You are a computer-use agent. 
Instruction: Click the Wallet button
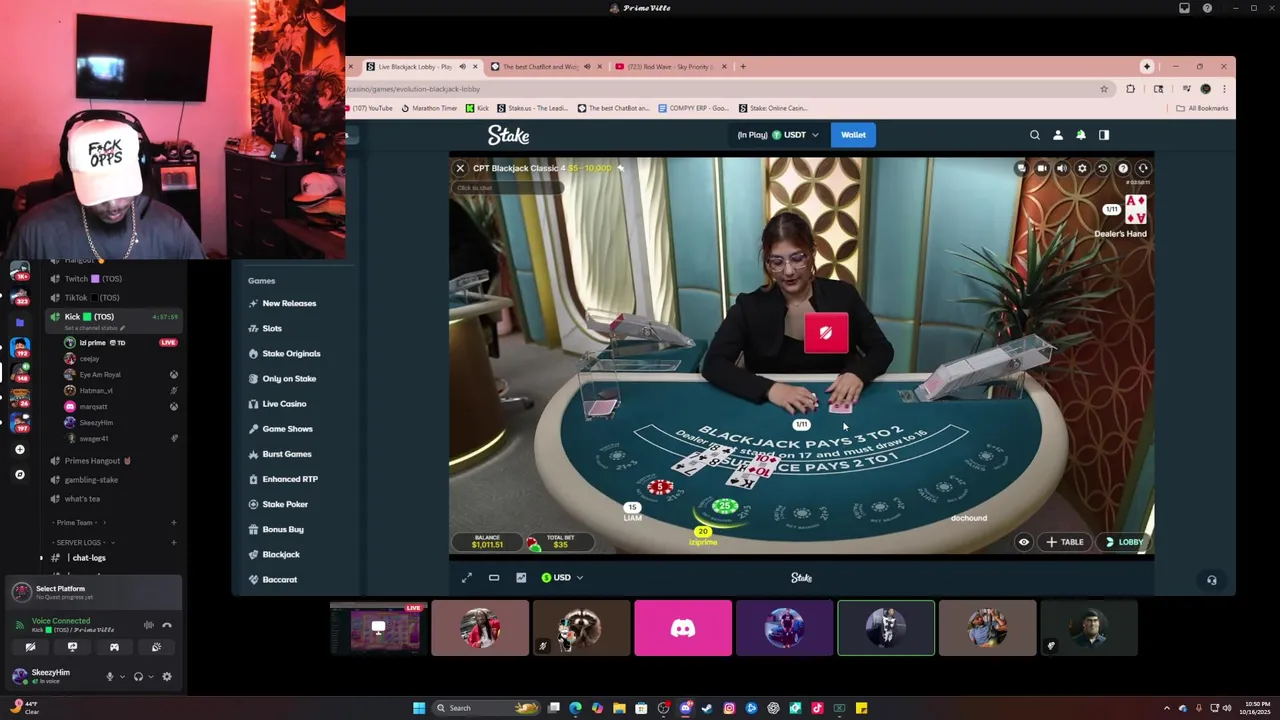coord(853,135)
